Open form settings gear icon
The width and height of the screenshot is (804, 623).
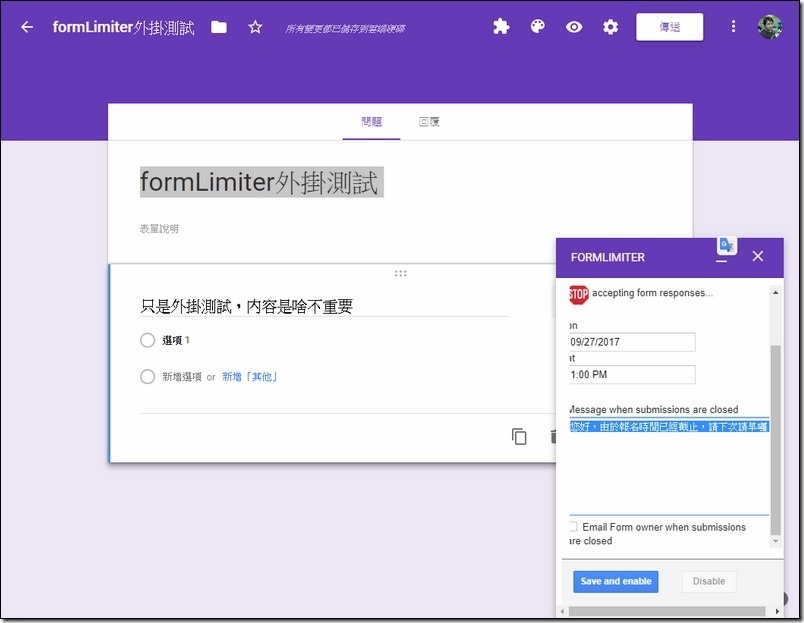click(610, 27)
